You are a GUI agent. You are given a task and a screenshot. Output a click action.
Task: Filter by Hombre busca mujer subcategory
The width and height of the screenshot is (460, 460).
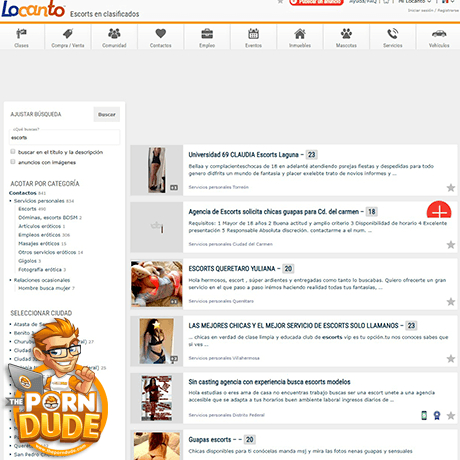[44, 288]
